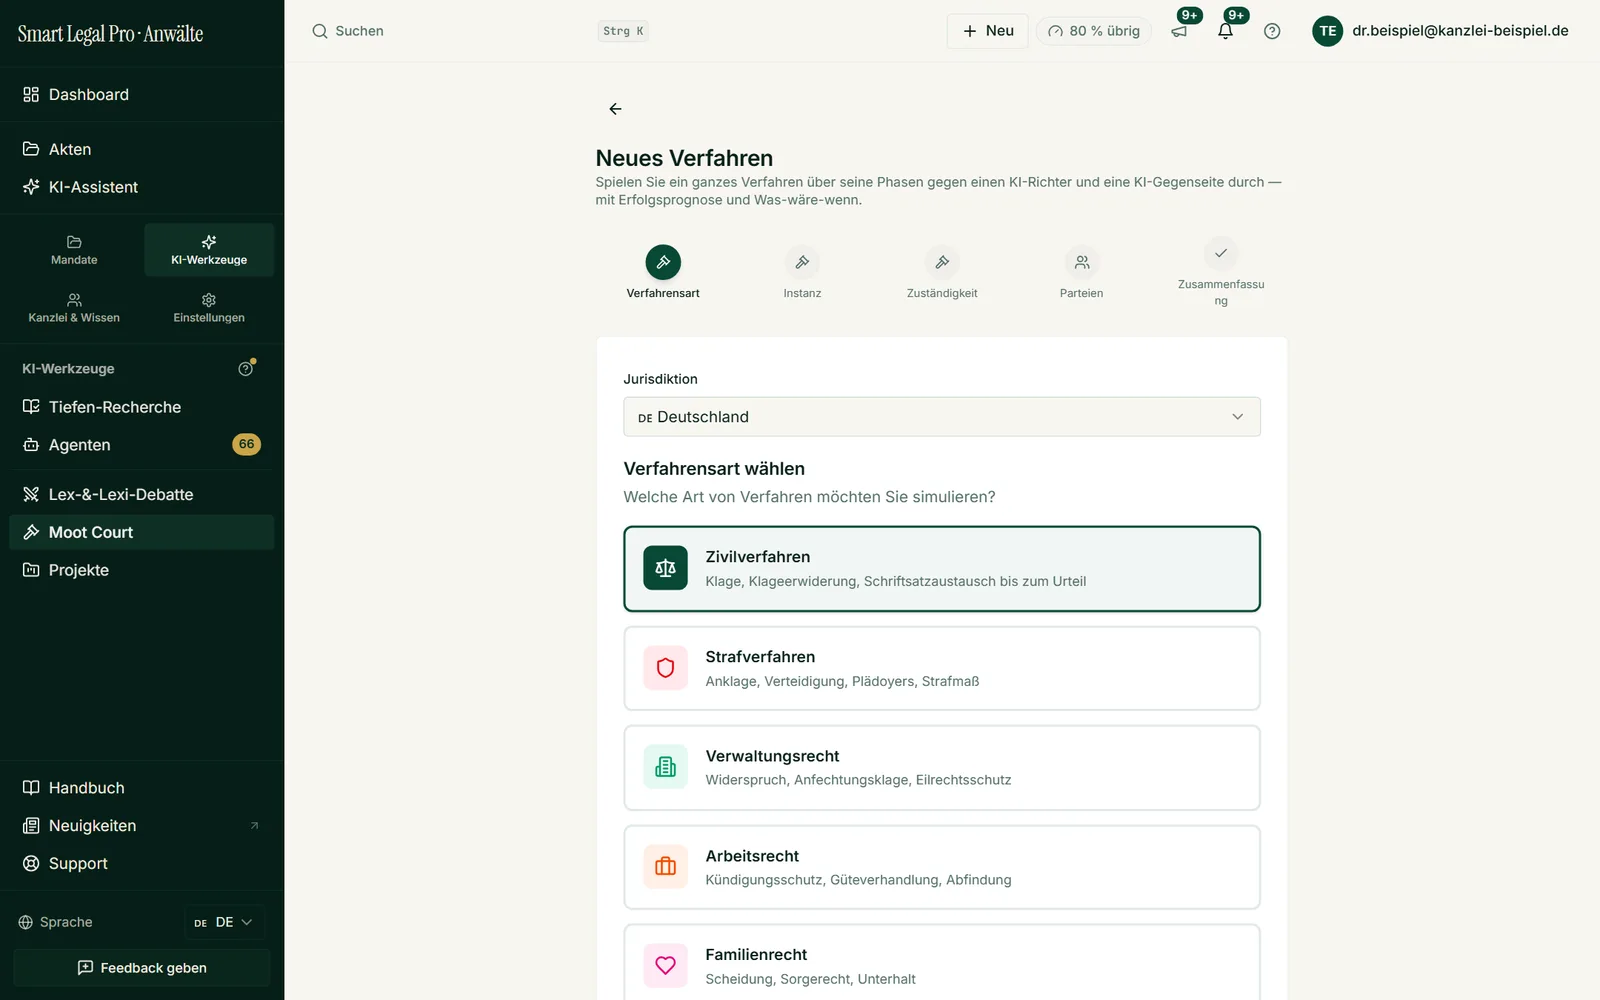Viewport: 1600px width, 1000px height.
Task: Click the Instanz step icon
Action: pyautogui.click(x=802, y=262)
